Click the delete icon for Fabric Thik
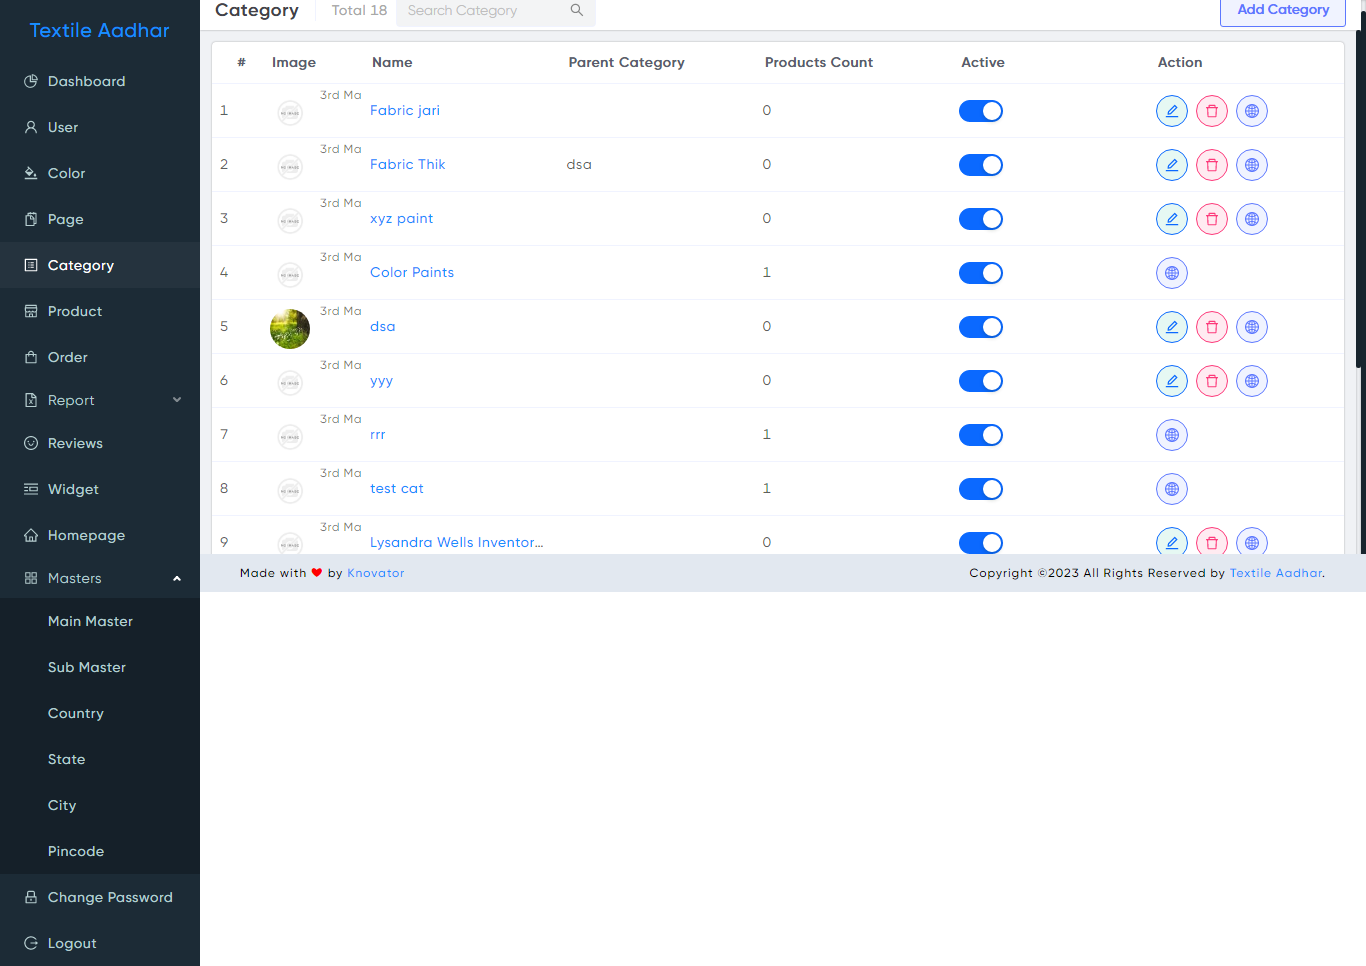Screen dimensions: 1366x966 point(1211,165)
